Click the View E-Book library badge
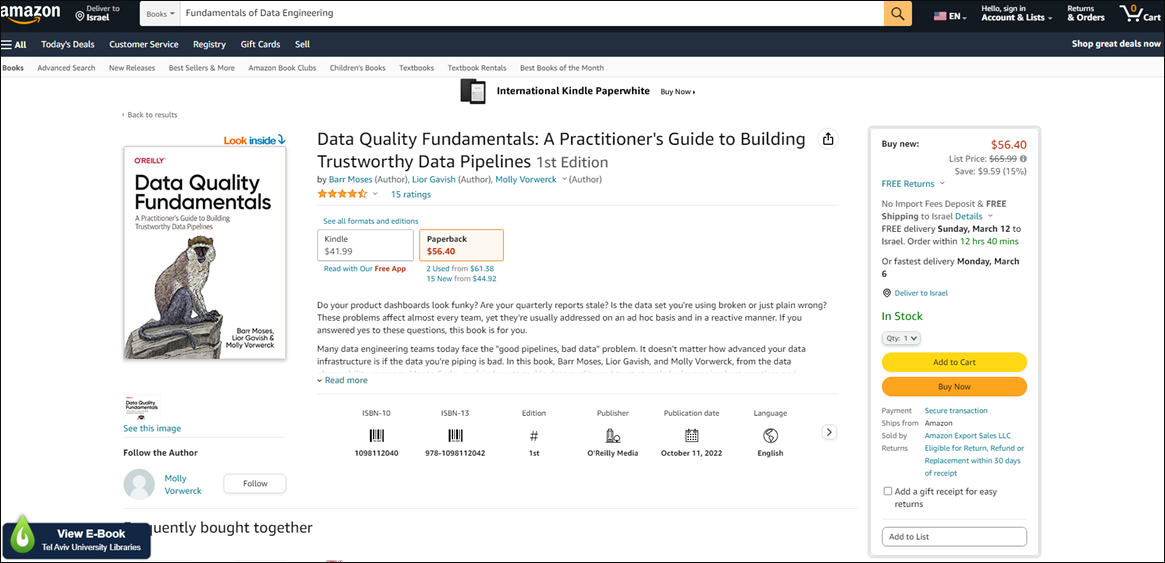The height and width of the screenshot is (563, 1165). 77,539
